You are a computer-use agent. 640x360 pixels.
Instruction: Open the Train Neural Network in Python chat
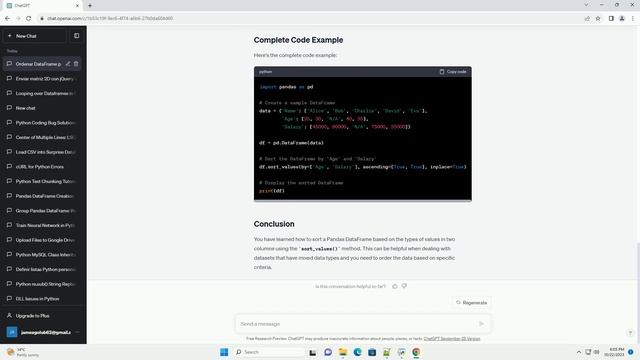coord(42,225)
